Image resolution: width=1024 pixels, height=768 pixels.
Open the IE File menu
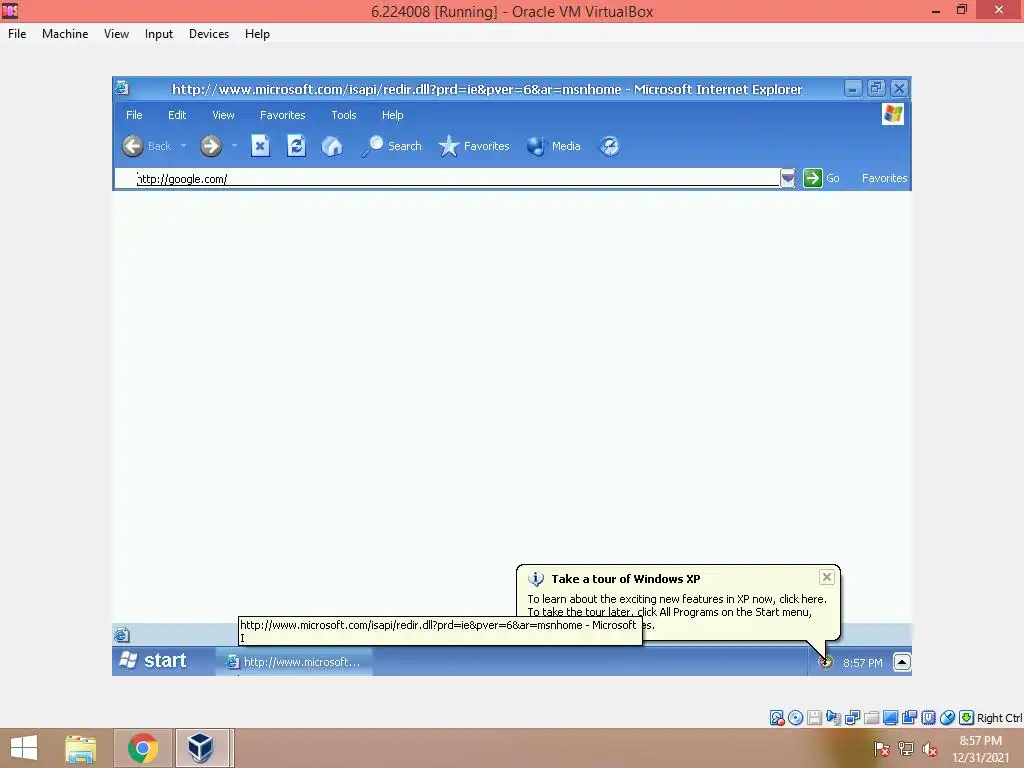pyautogui.click(x=134, y=115)
